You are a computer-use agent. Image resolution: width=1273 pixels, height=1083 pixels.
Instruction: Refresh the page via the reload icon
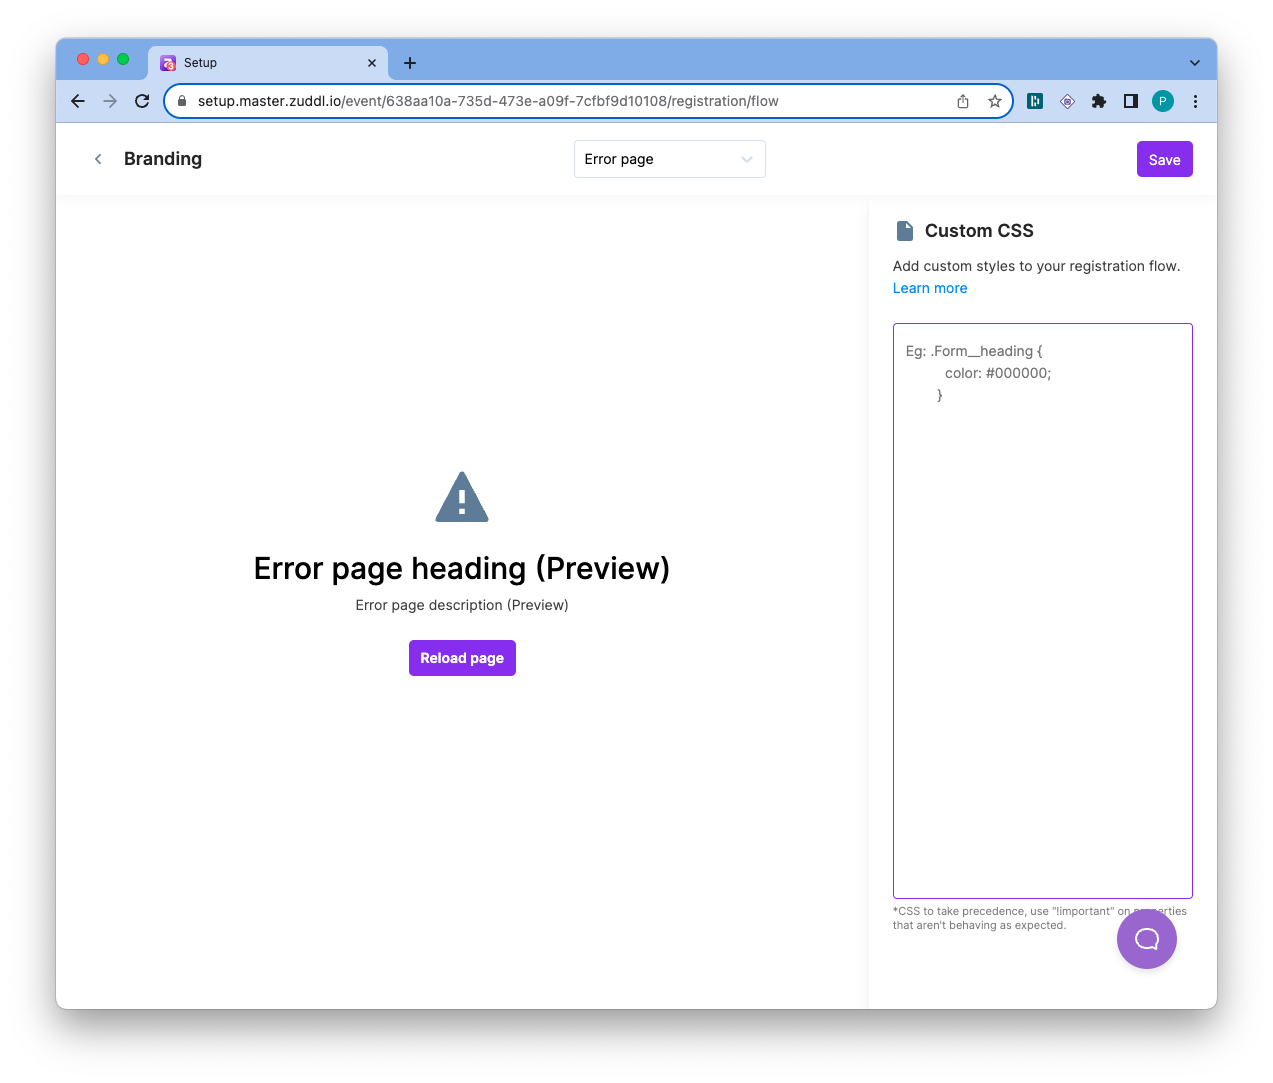tap(141, 101)
